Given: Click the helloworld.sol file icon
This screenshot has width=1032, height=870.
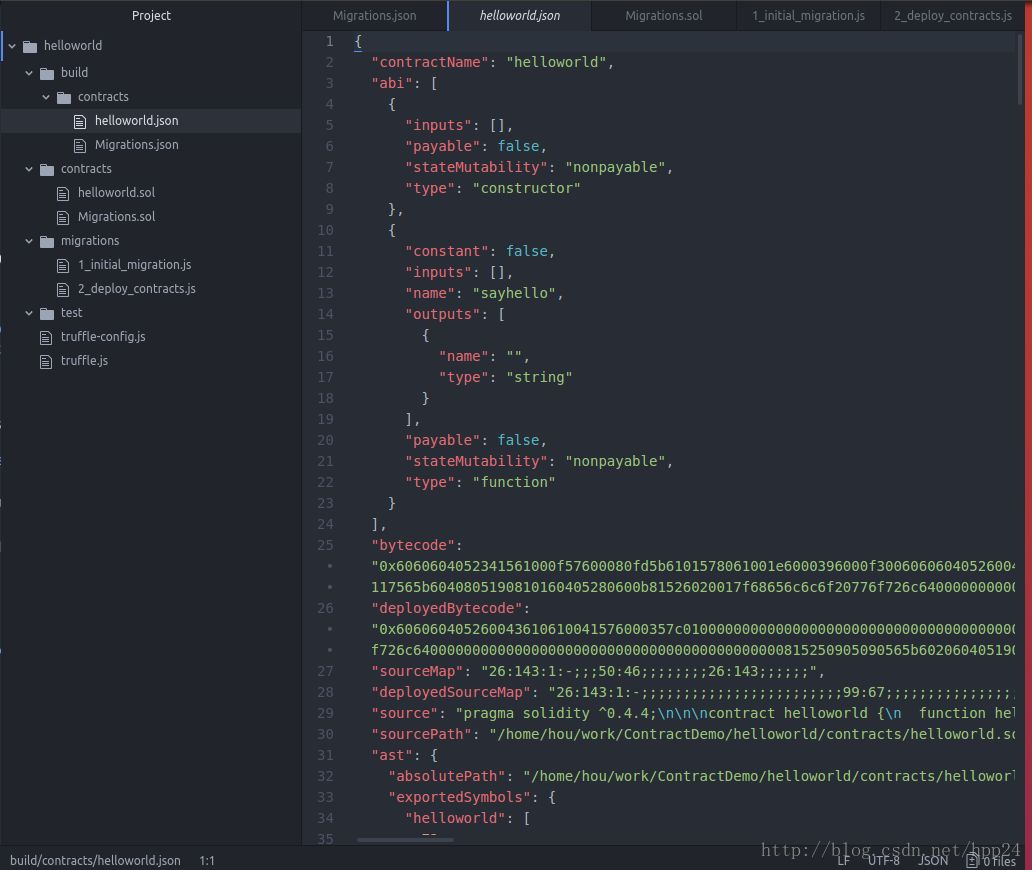Looking at the screenshot, I should 63,193.
